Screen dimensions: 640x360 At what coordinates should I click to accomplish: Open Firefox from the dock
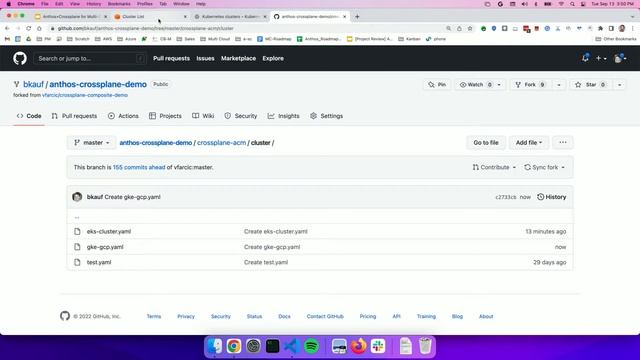(359, 346)
